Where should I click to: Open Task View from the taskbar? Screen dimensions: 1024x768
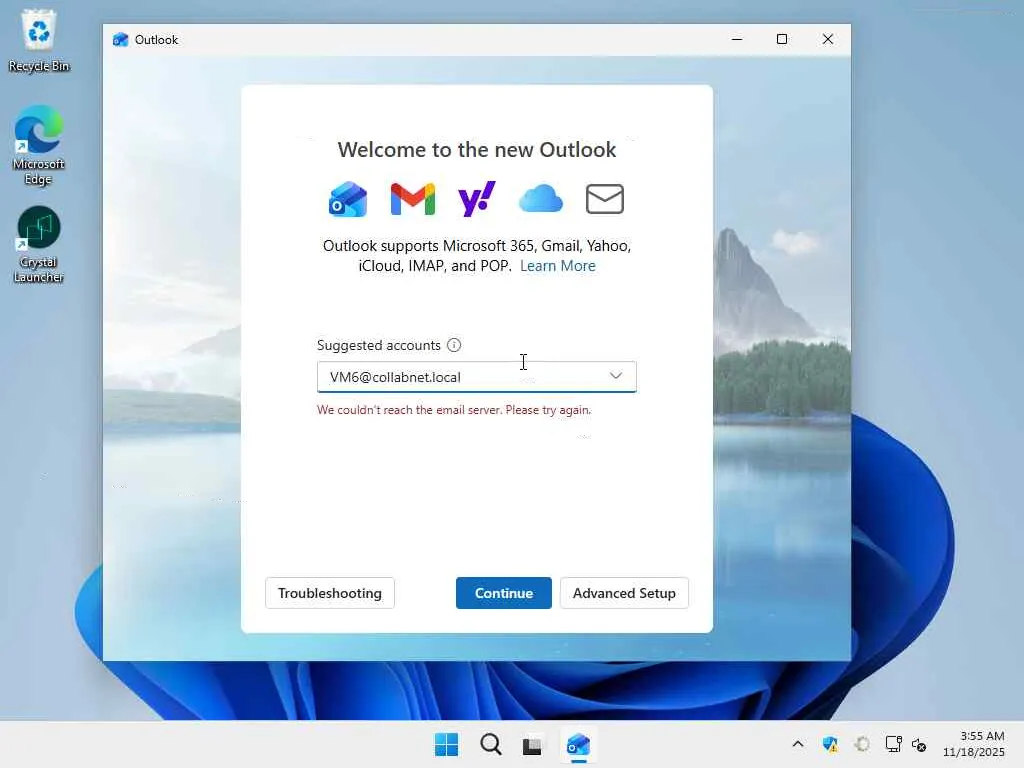[532, 745]
